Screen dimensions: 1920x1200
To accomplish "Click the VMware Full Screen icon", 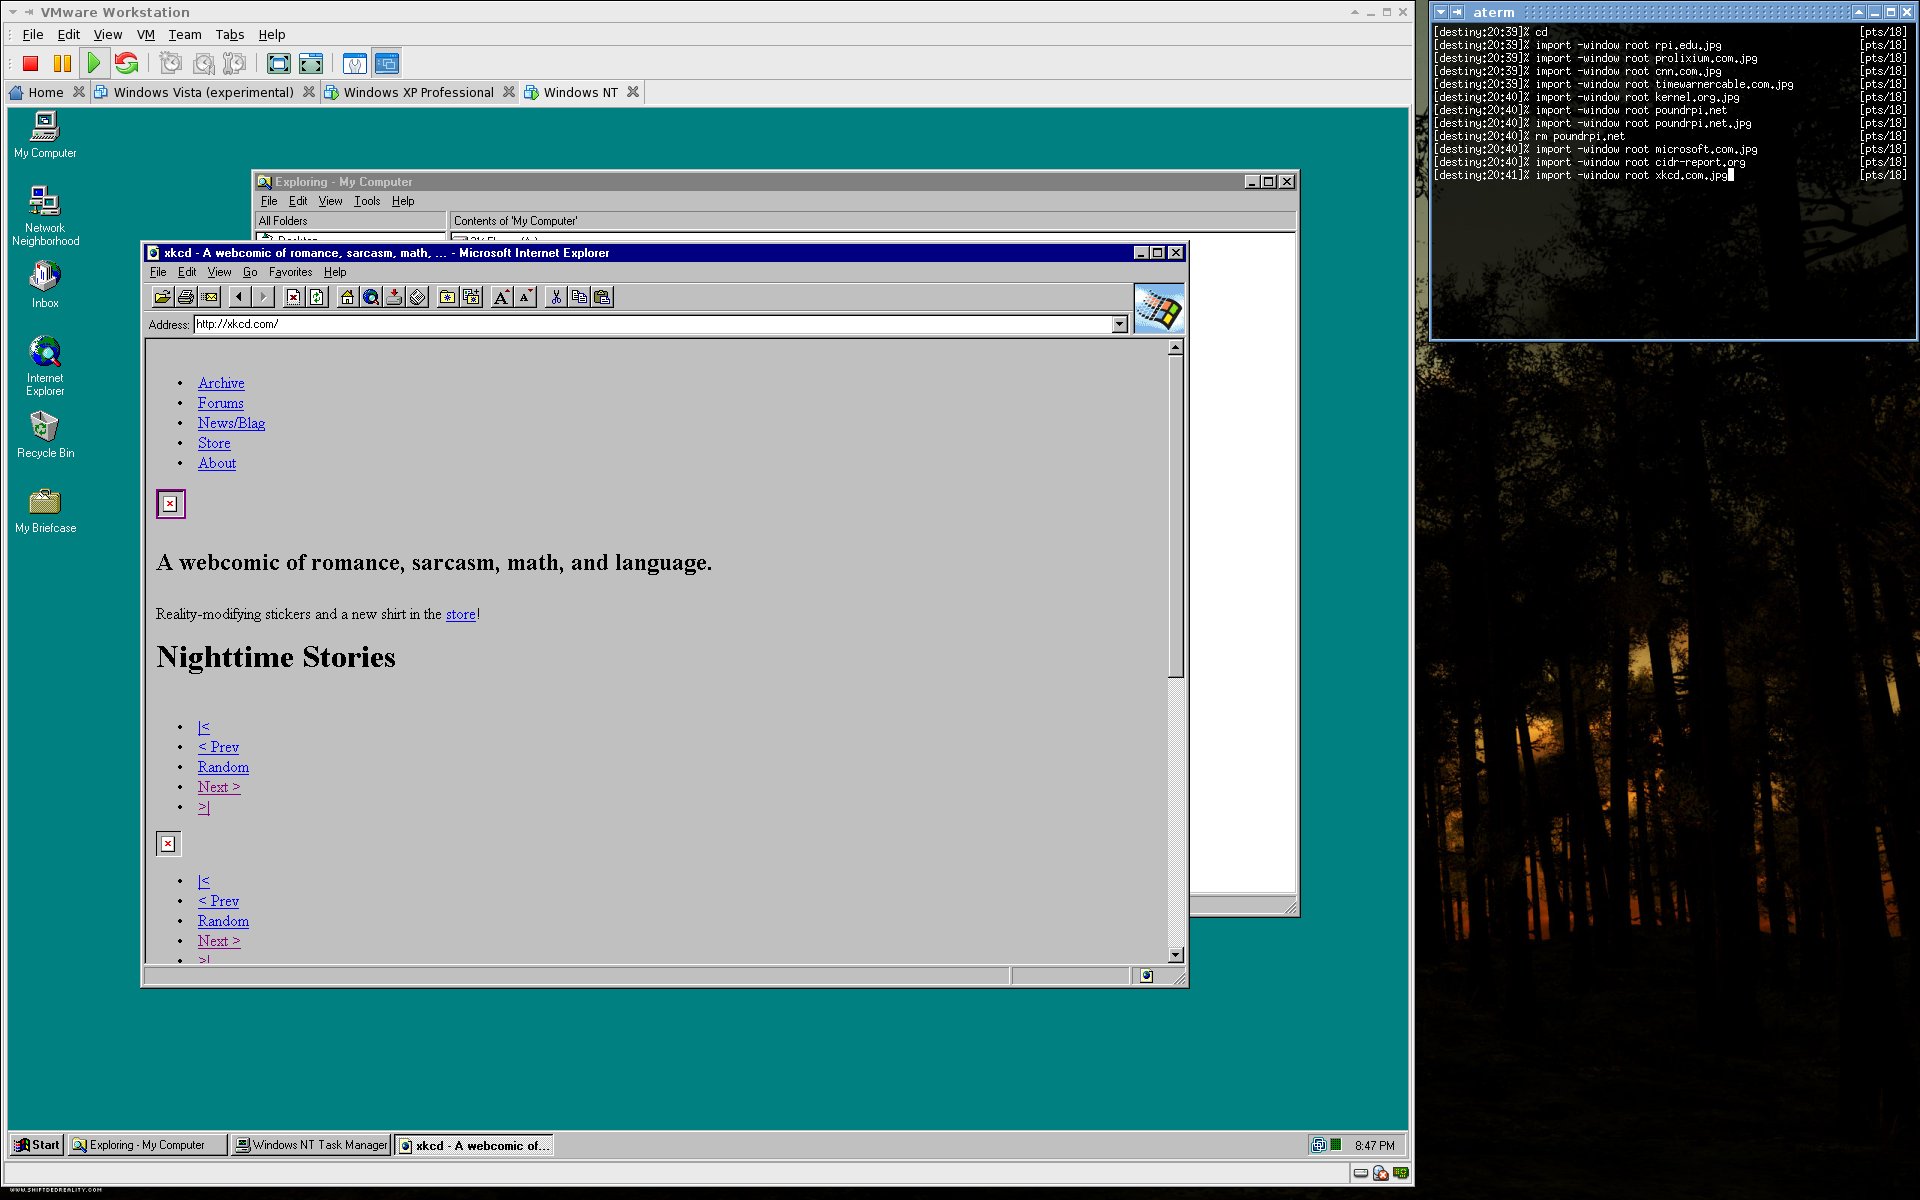I will [279, 64].
